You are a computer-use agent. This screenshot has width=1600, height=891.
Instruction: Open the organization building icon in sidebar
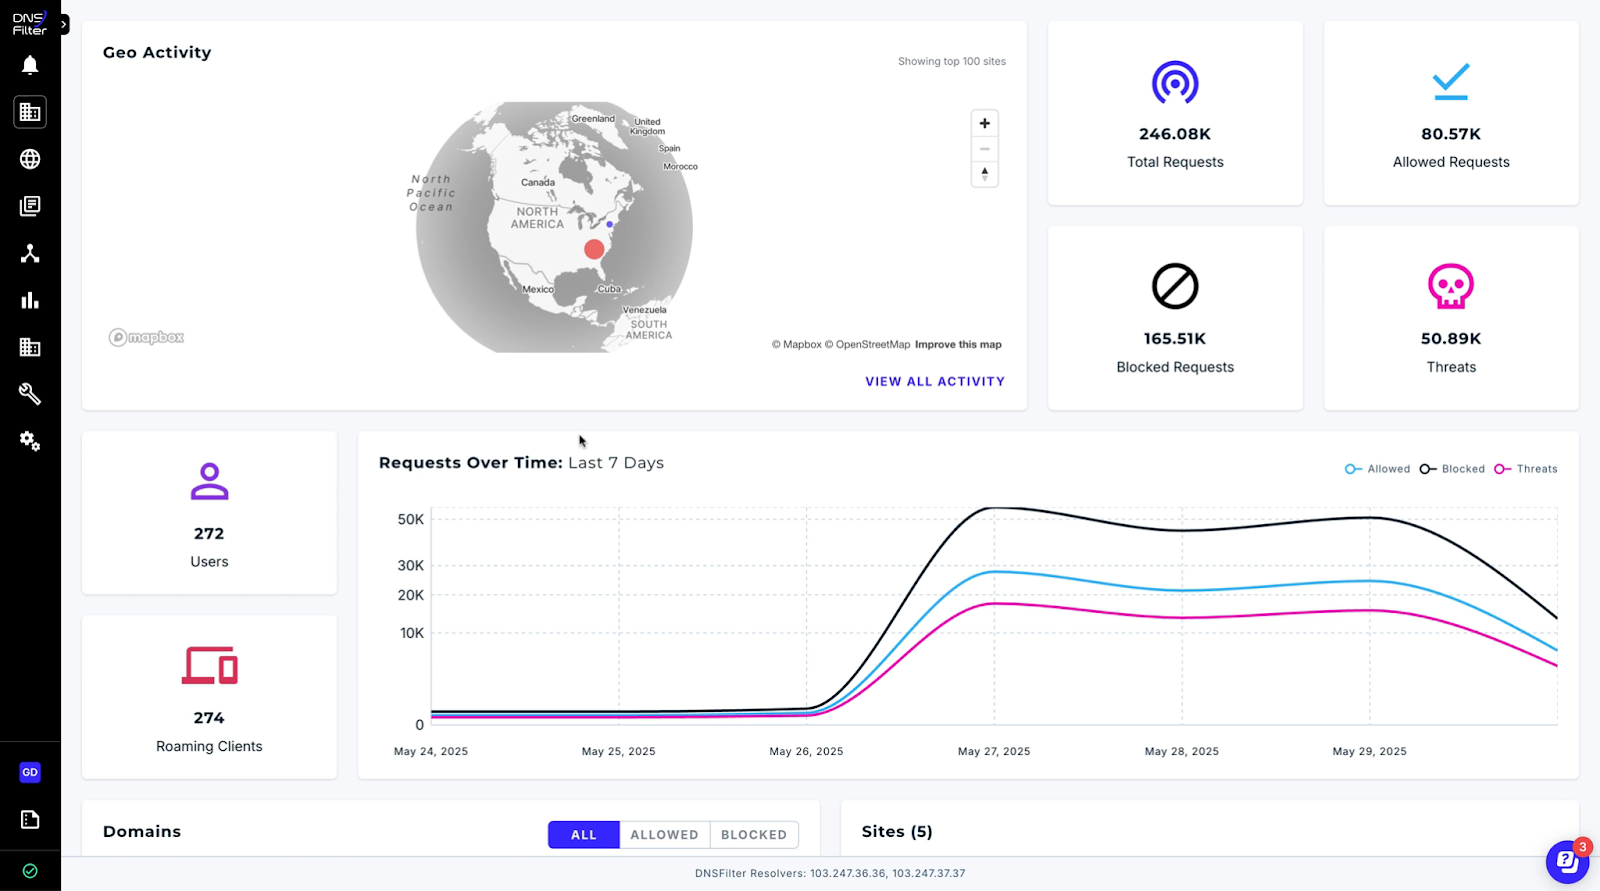point(30,112)
